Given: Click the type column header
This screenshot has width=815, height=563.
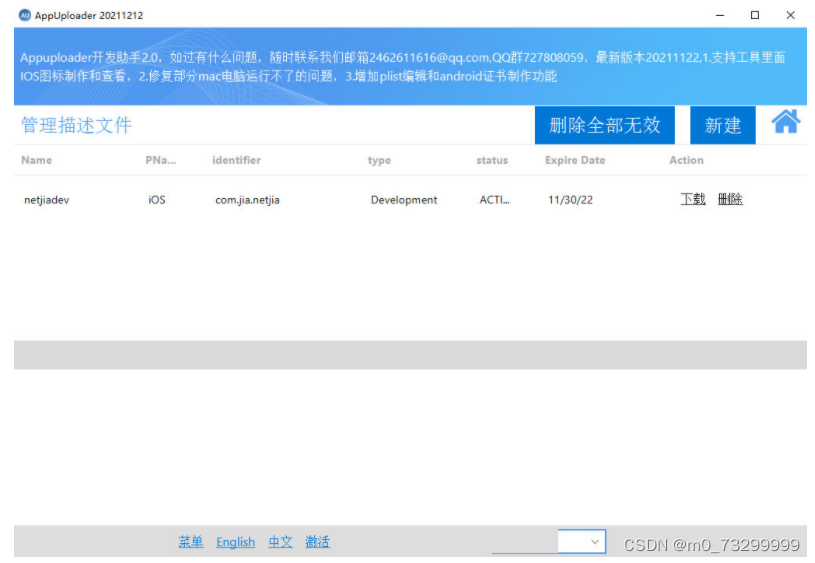Looking at the screenshot, I should pyautogui.click(x=379, y=161).
